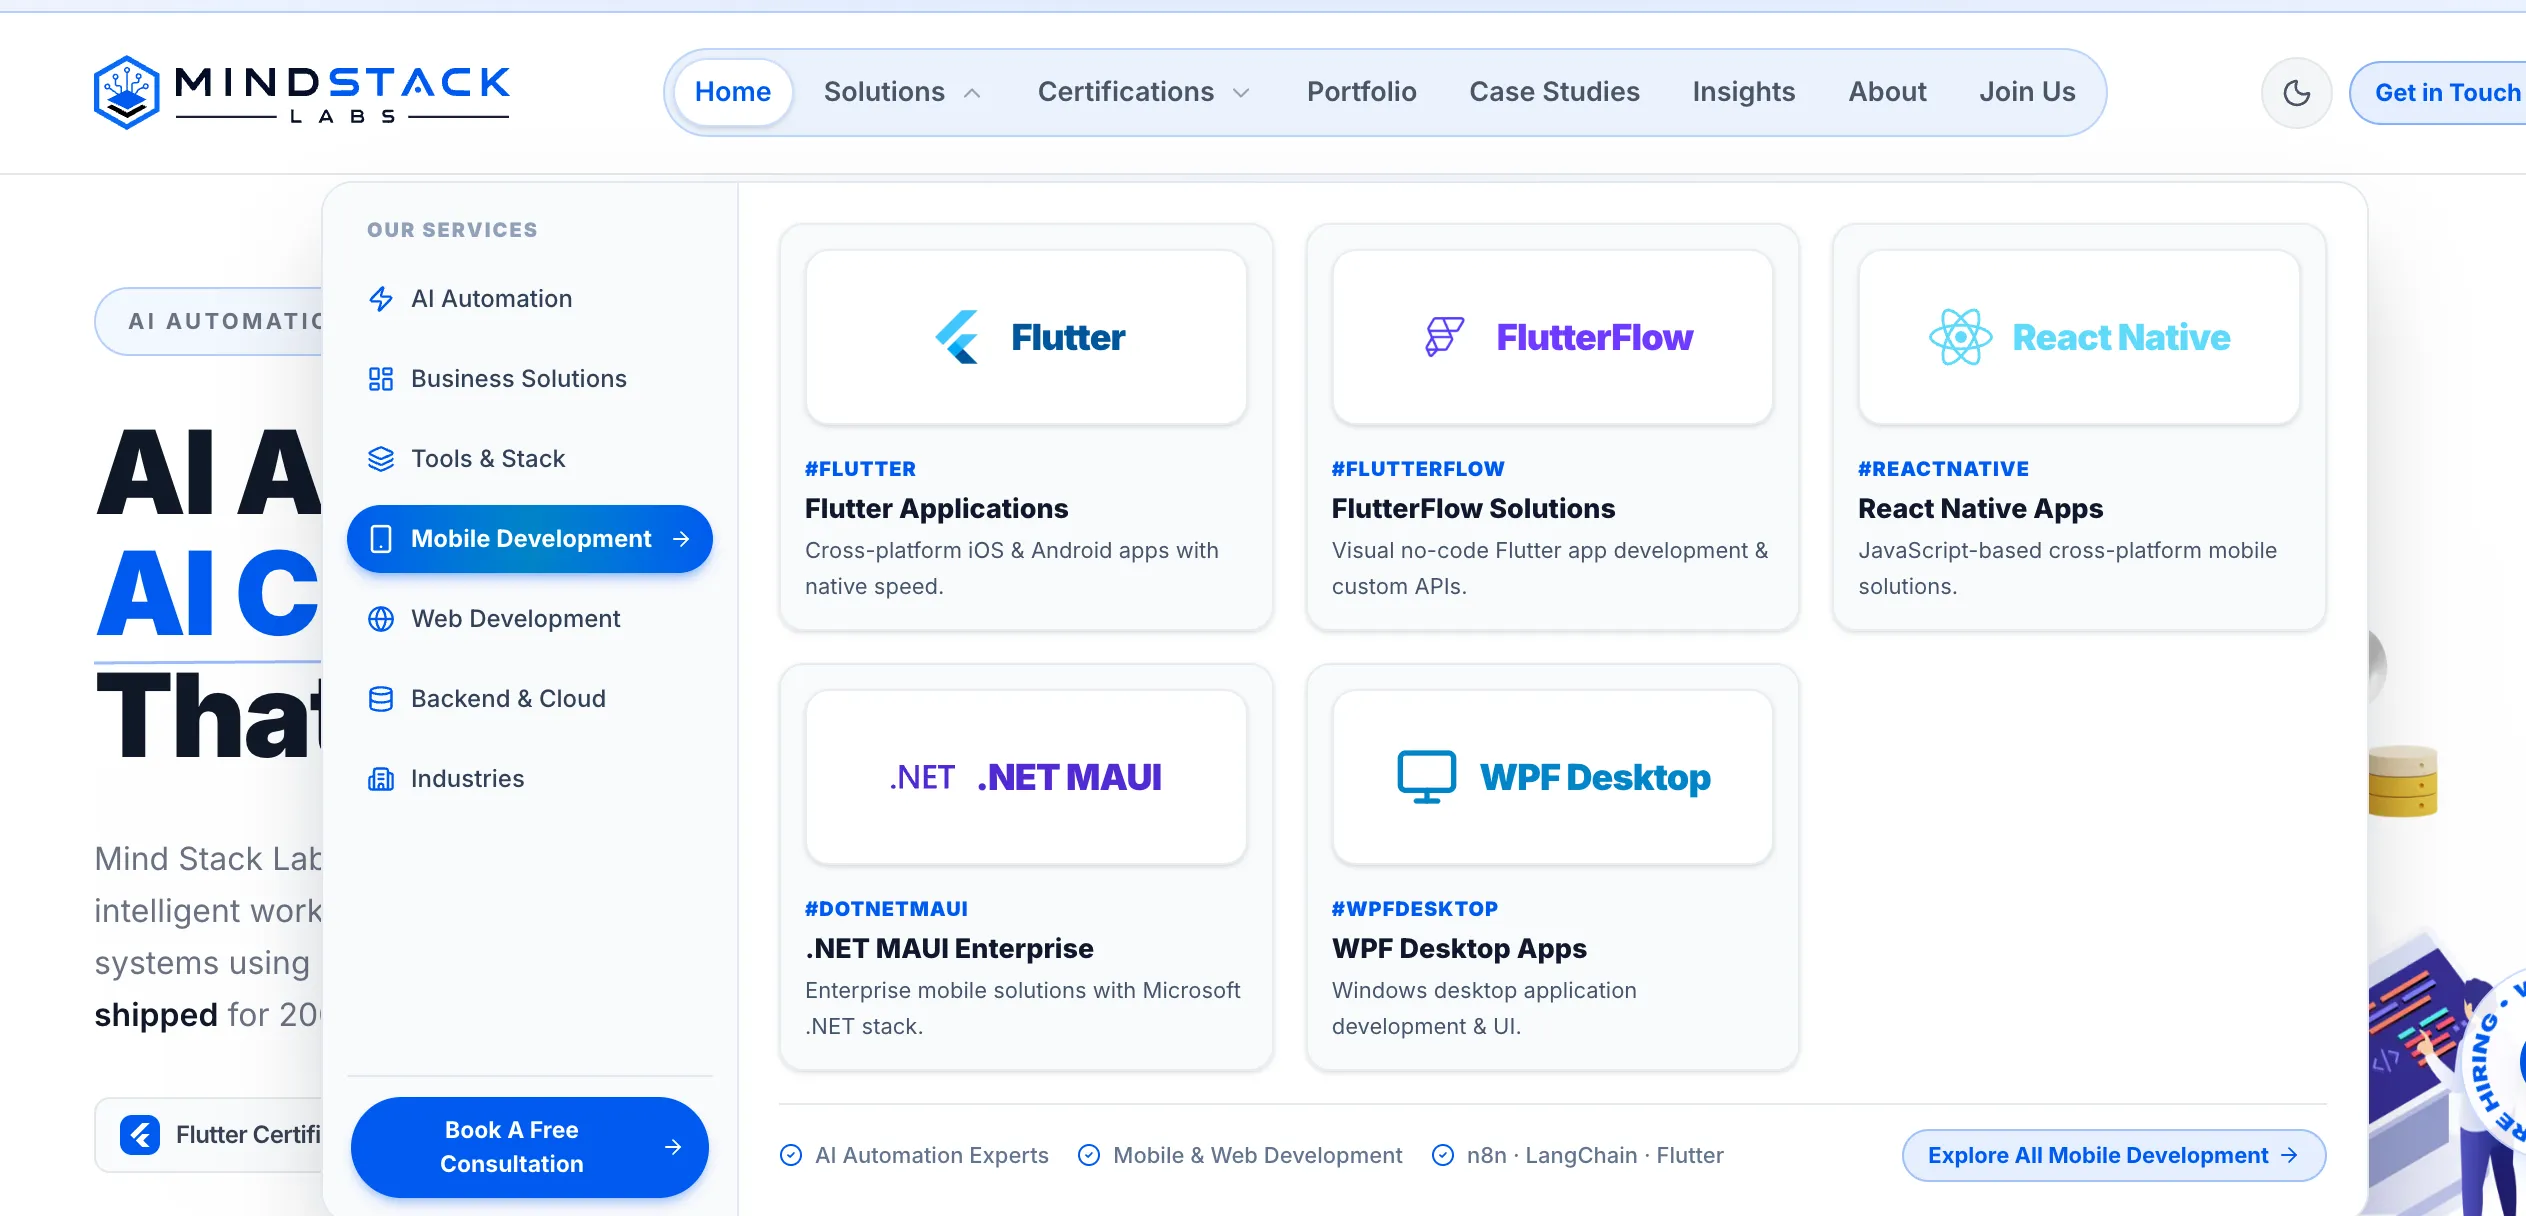Click Book A Free Consultation button
2526x1216 pixels.
click(530, 1147)
